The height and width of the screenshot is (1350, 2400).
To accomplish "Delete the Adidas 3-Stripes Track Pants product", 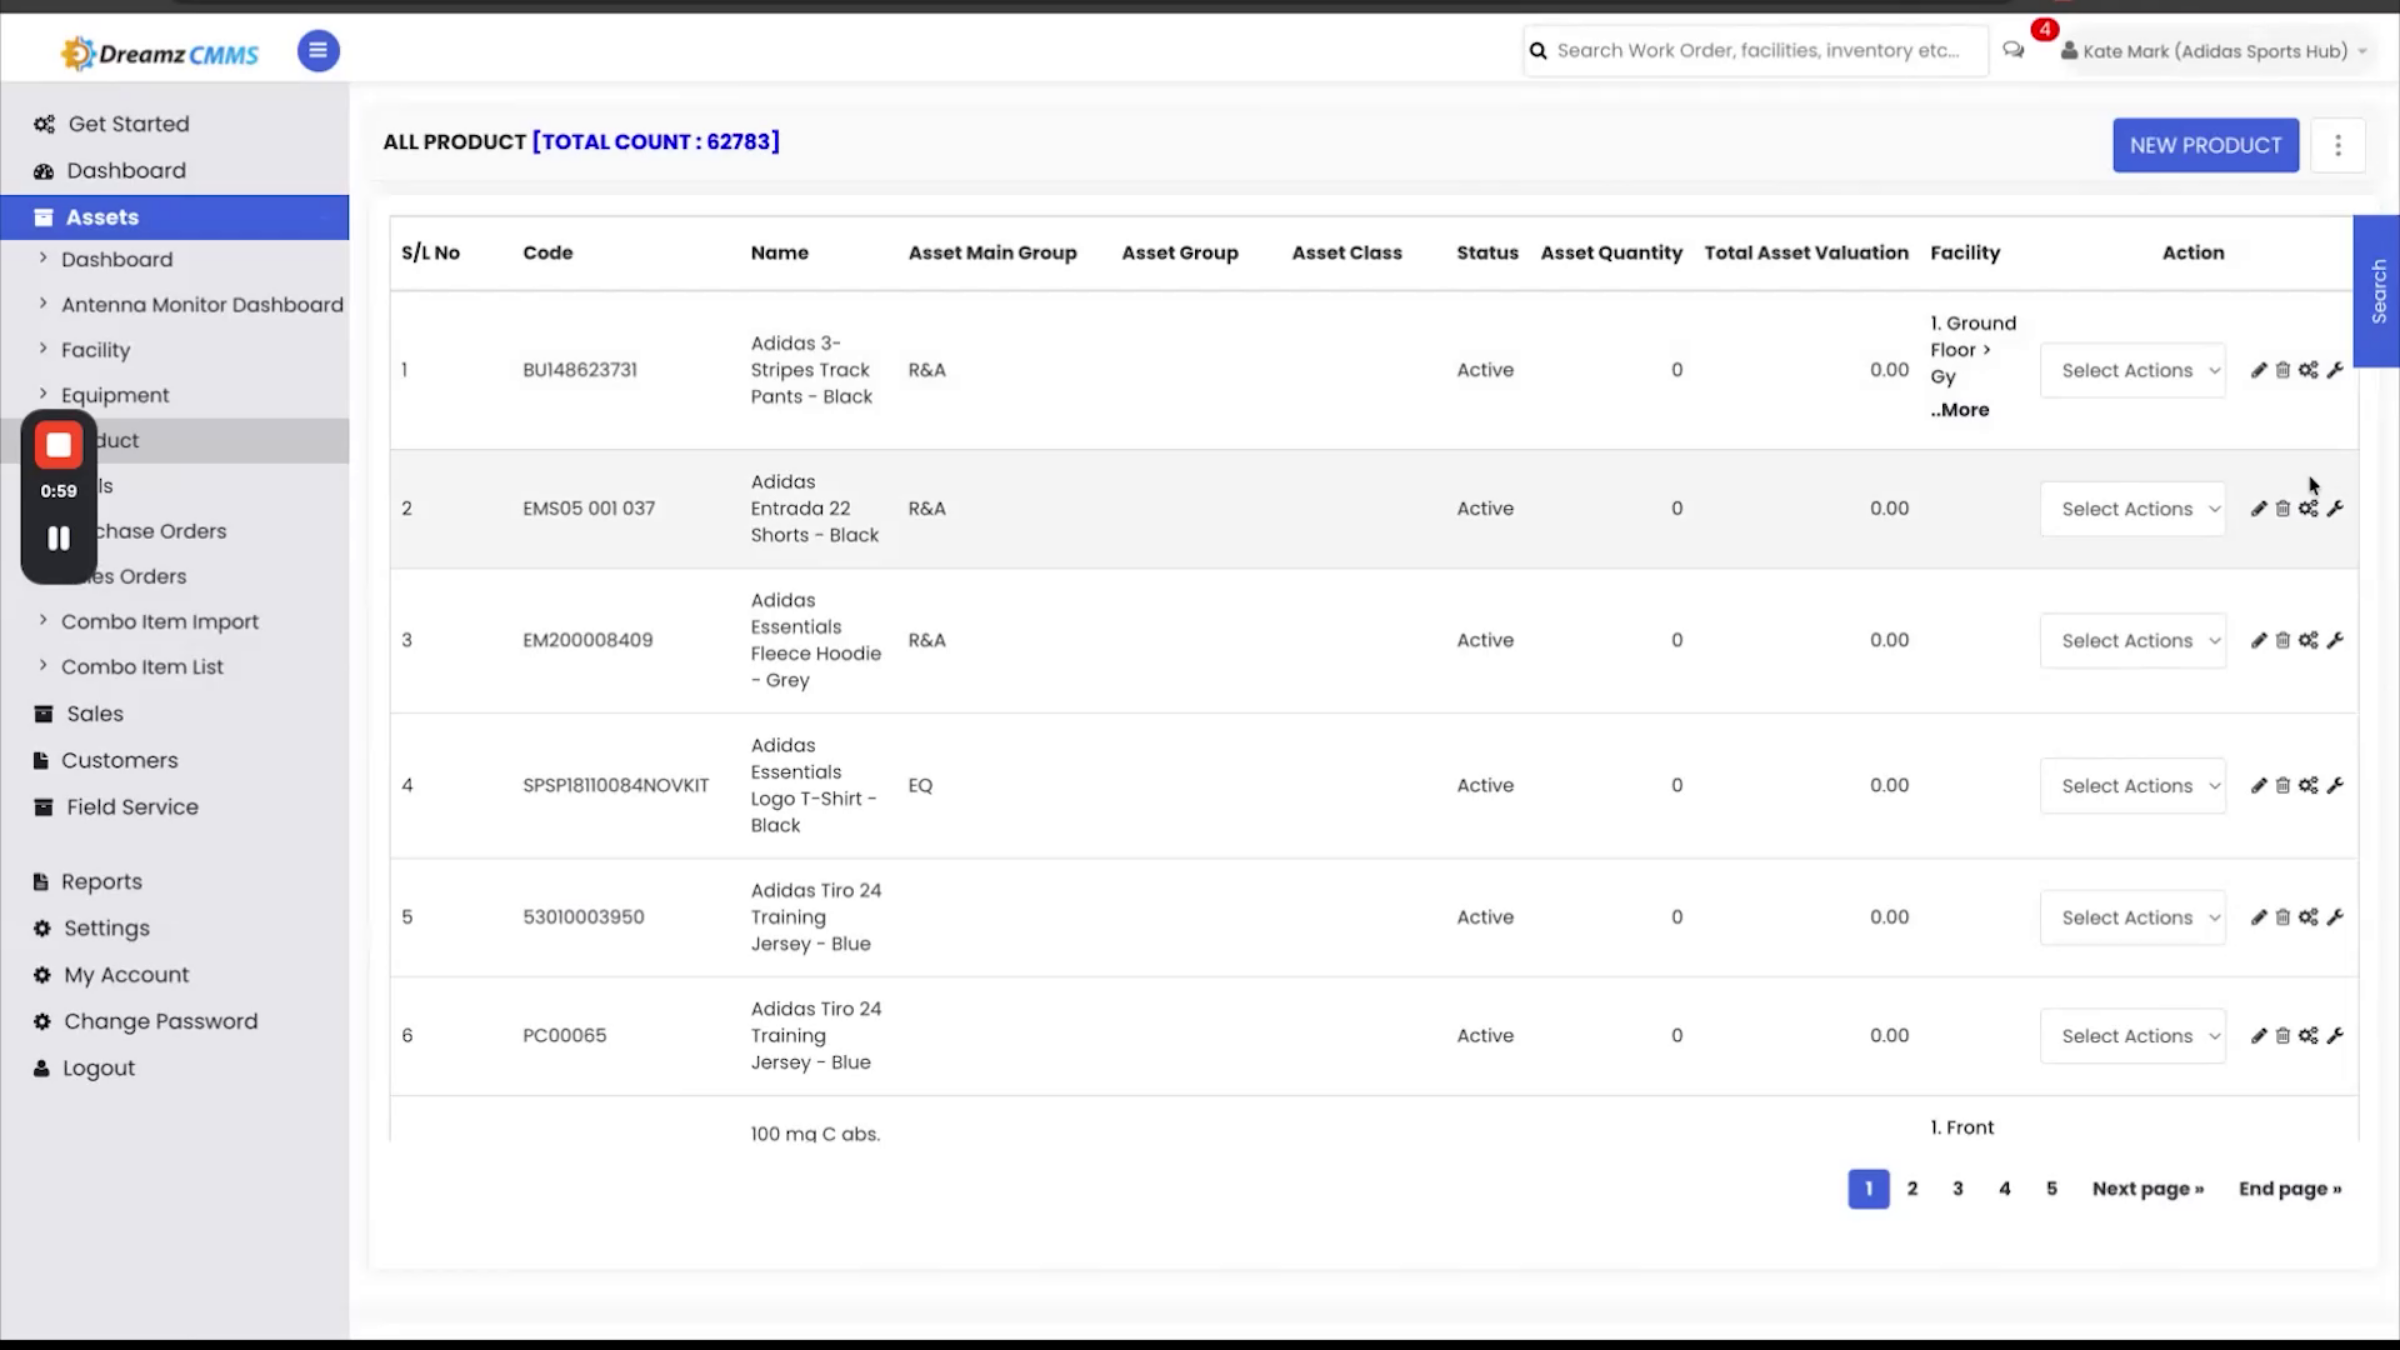I will [2283, 370].
